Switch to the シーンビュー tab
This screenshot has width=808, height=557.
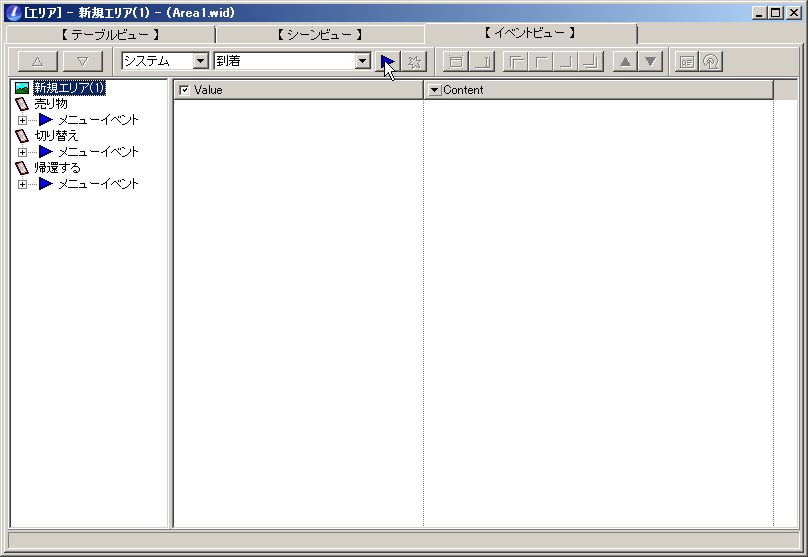[320, 35]
